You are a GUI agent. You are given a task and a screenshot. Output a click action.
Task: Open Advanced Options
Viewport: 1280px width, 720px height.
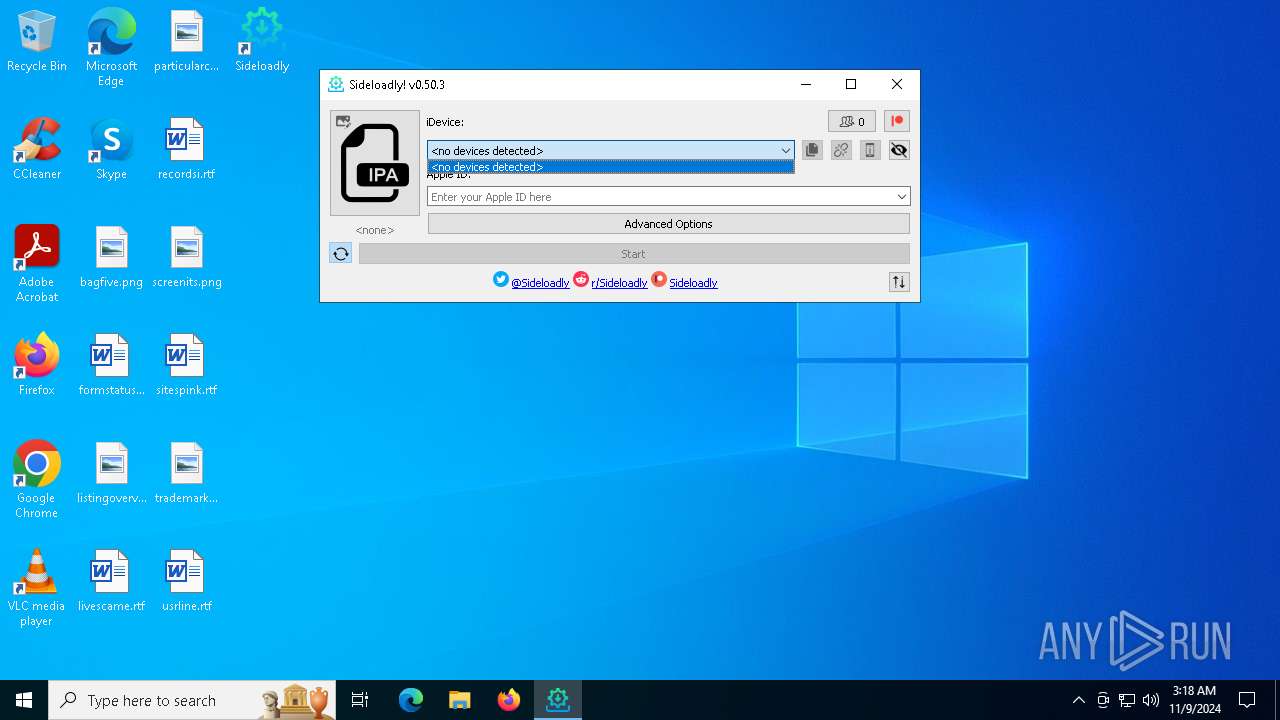(x=669, y=224)
